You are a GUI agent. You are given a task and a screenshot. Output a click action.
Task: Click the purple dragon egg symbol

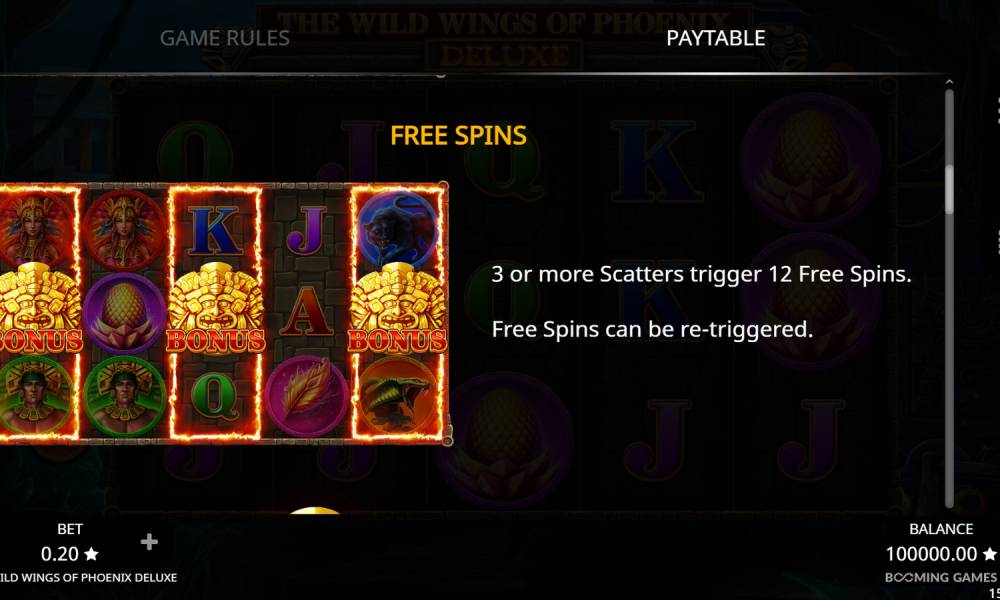tap(124, 312)
